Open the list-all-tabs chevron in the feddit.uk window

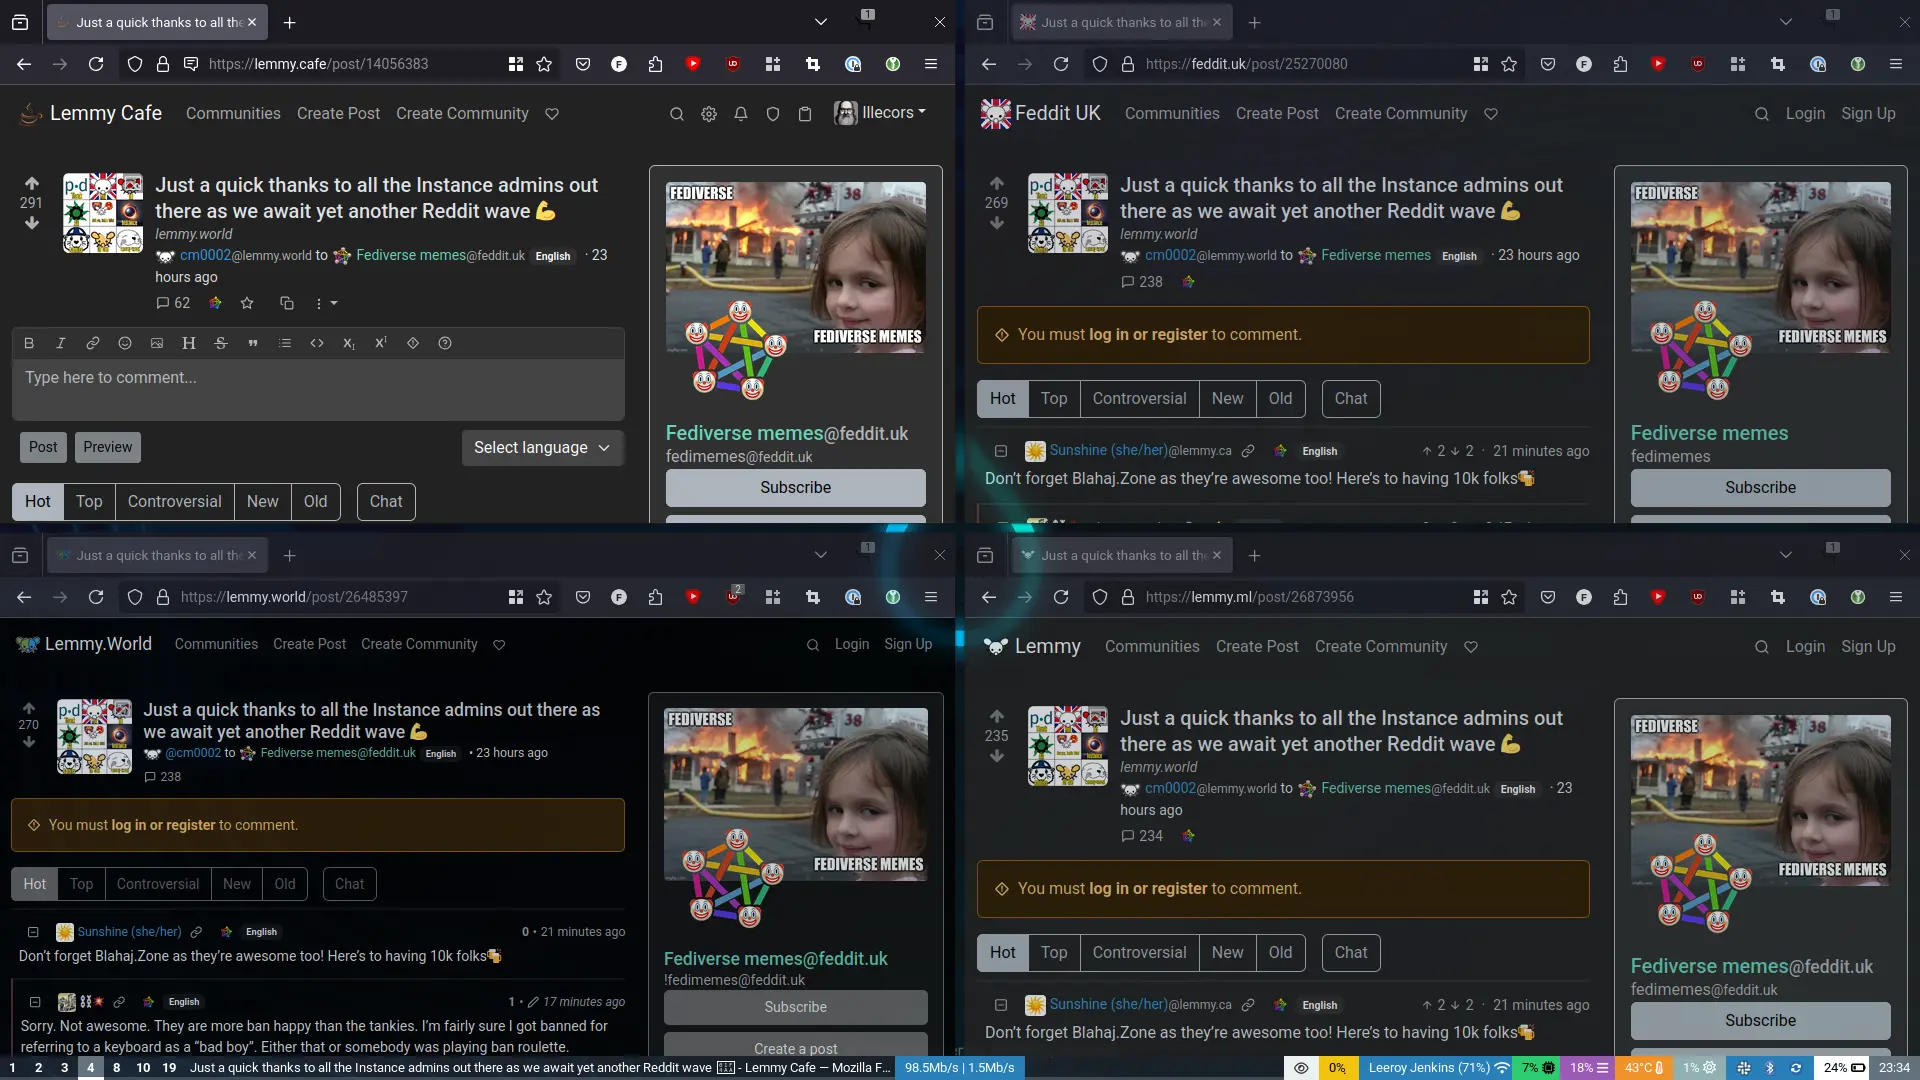click(1786, 22)
